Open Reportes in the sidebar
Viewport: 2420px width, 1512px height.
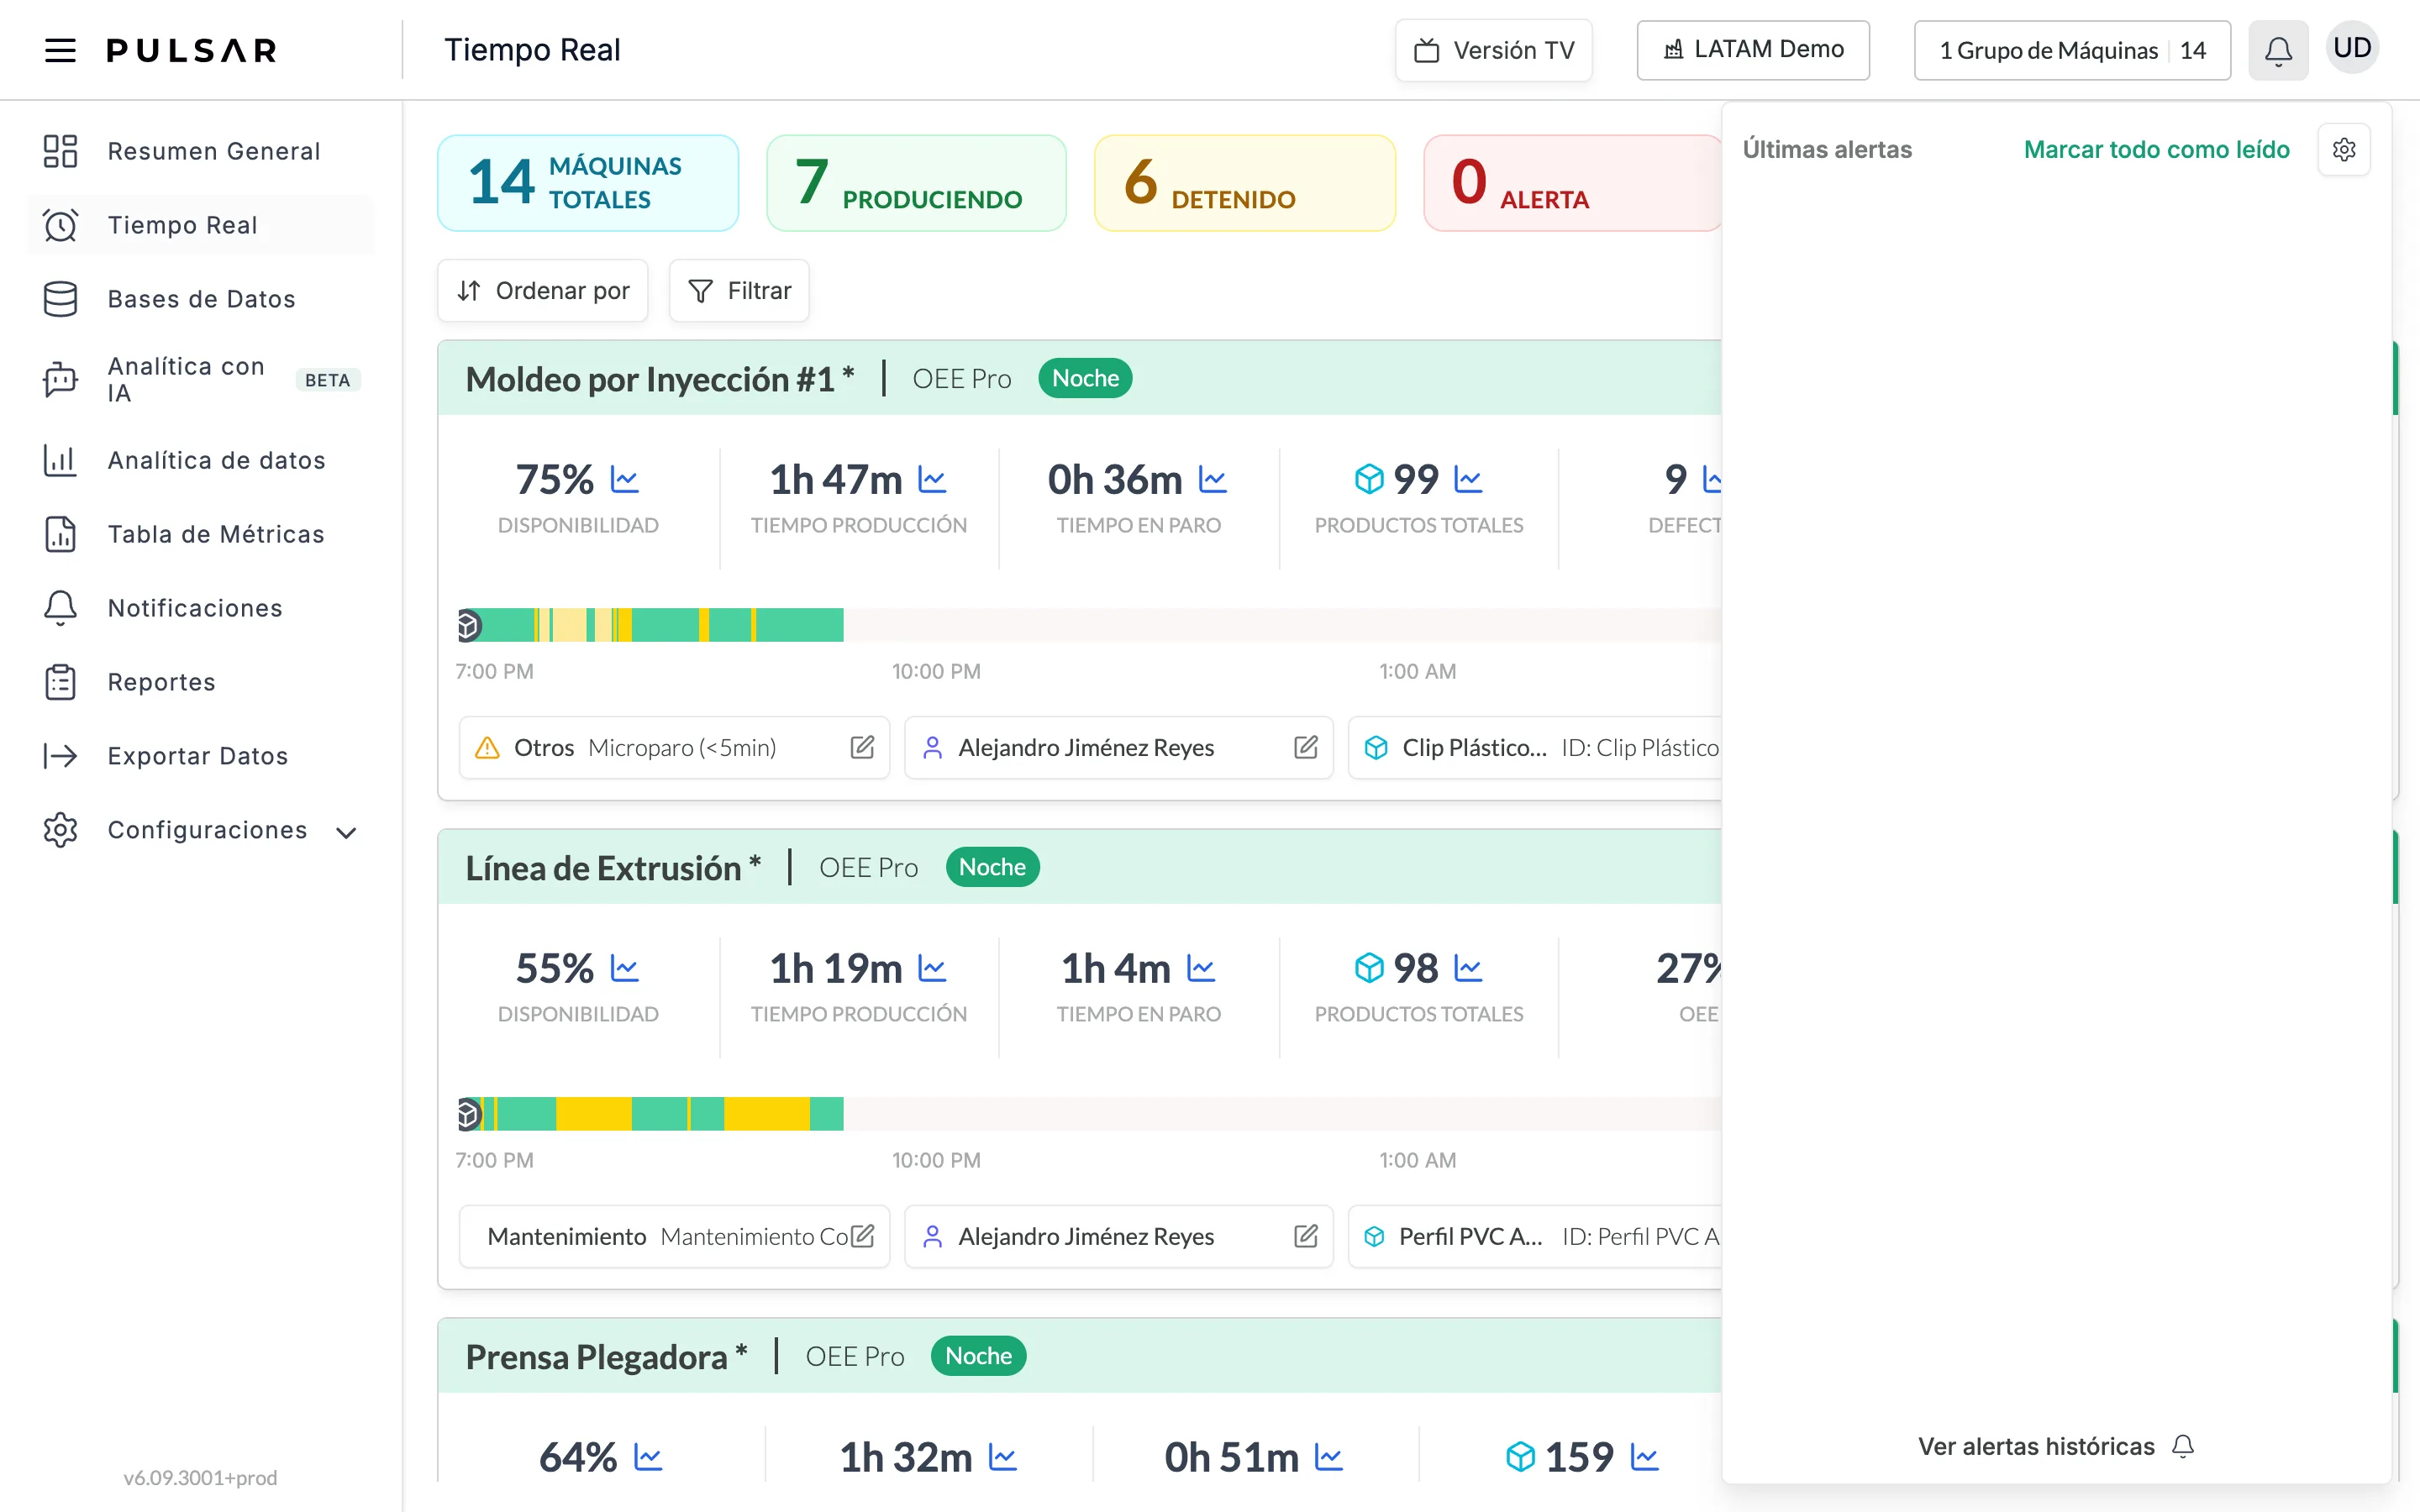tap(202, 682)
